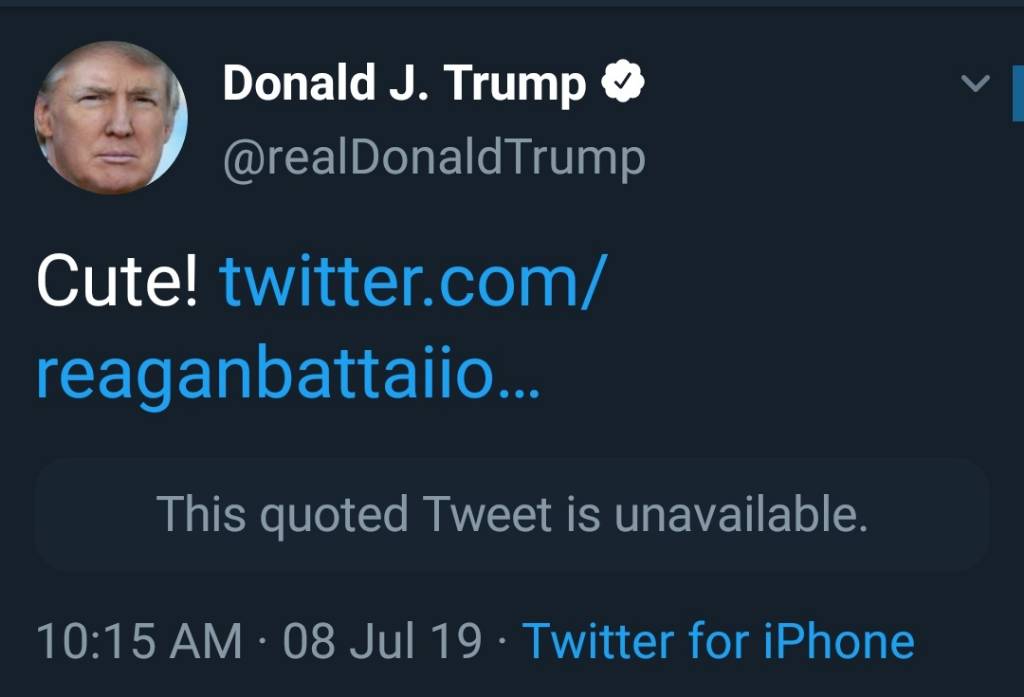Tap the unavailable quoted Tweet box
Screen dimensions: 1024x697
click(511, 515)
